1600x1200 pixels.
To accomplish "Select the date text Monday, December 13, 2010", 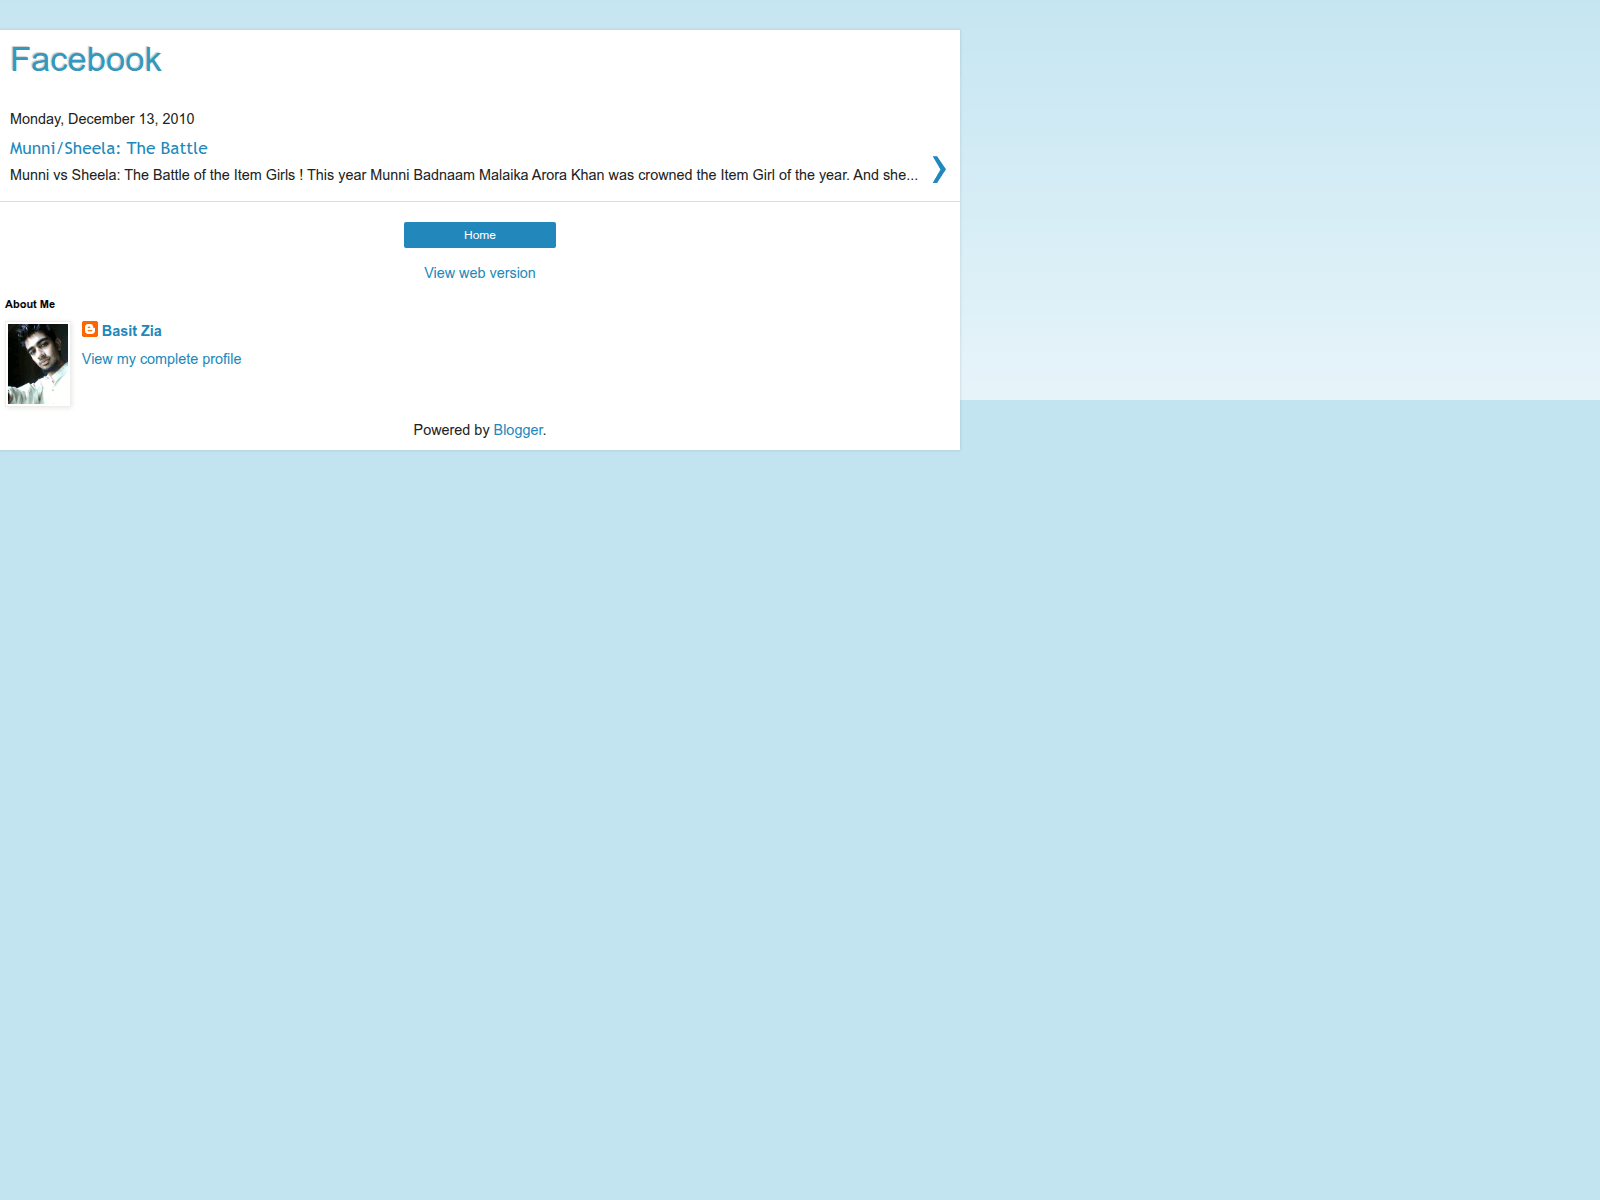I will [102, 119].
